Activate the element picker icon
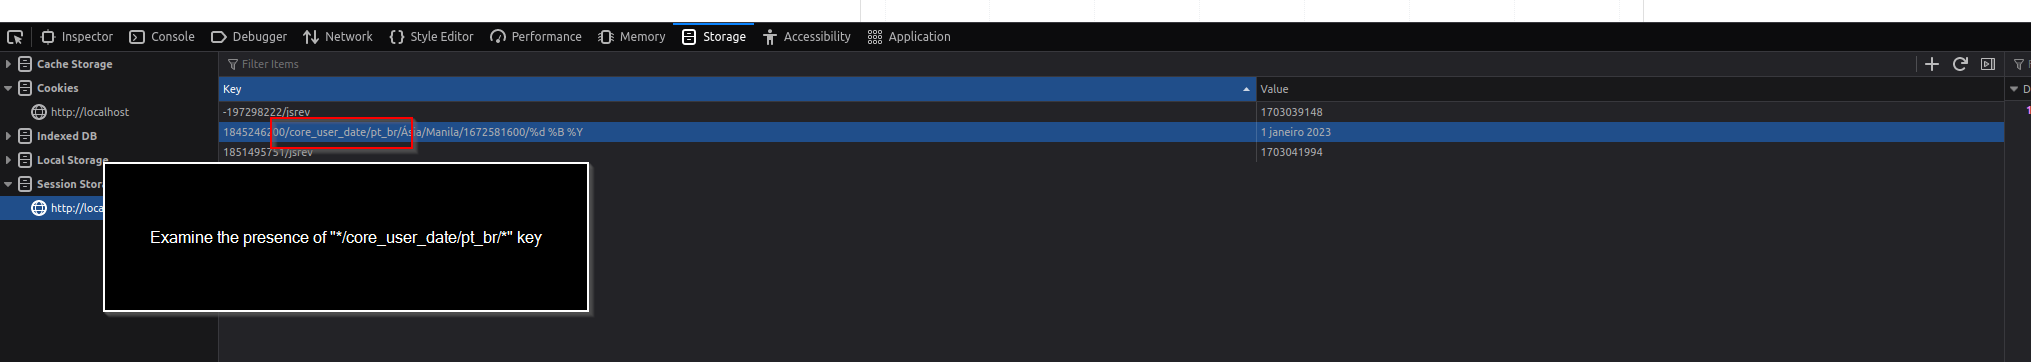2031x362 pixels. click(15, 37)
